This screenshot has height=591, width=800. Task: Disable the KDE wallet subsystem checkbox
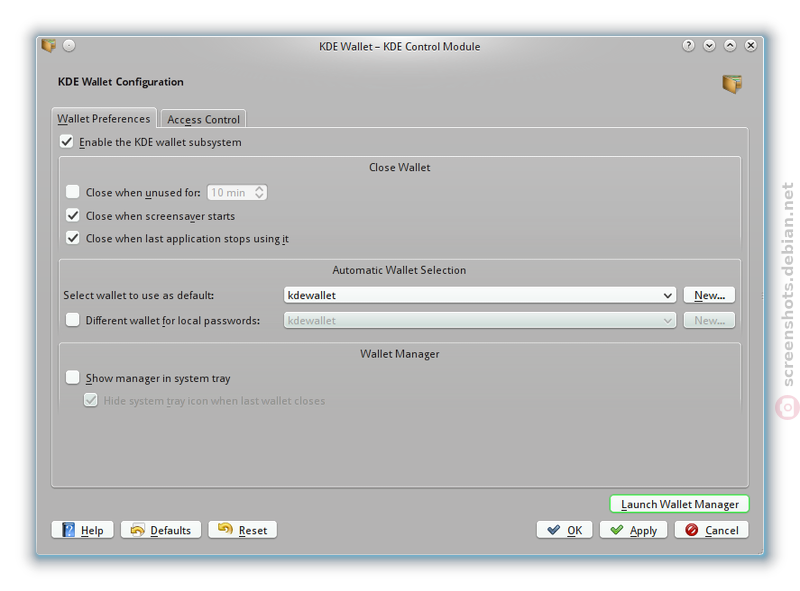coord(67,141)
